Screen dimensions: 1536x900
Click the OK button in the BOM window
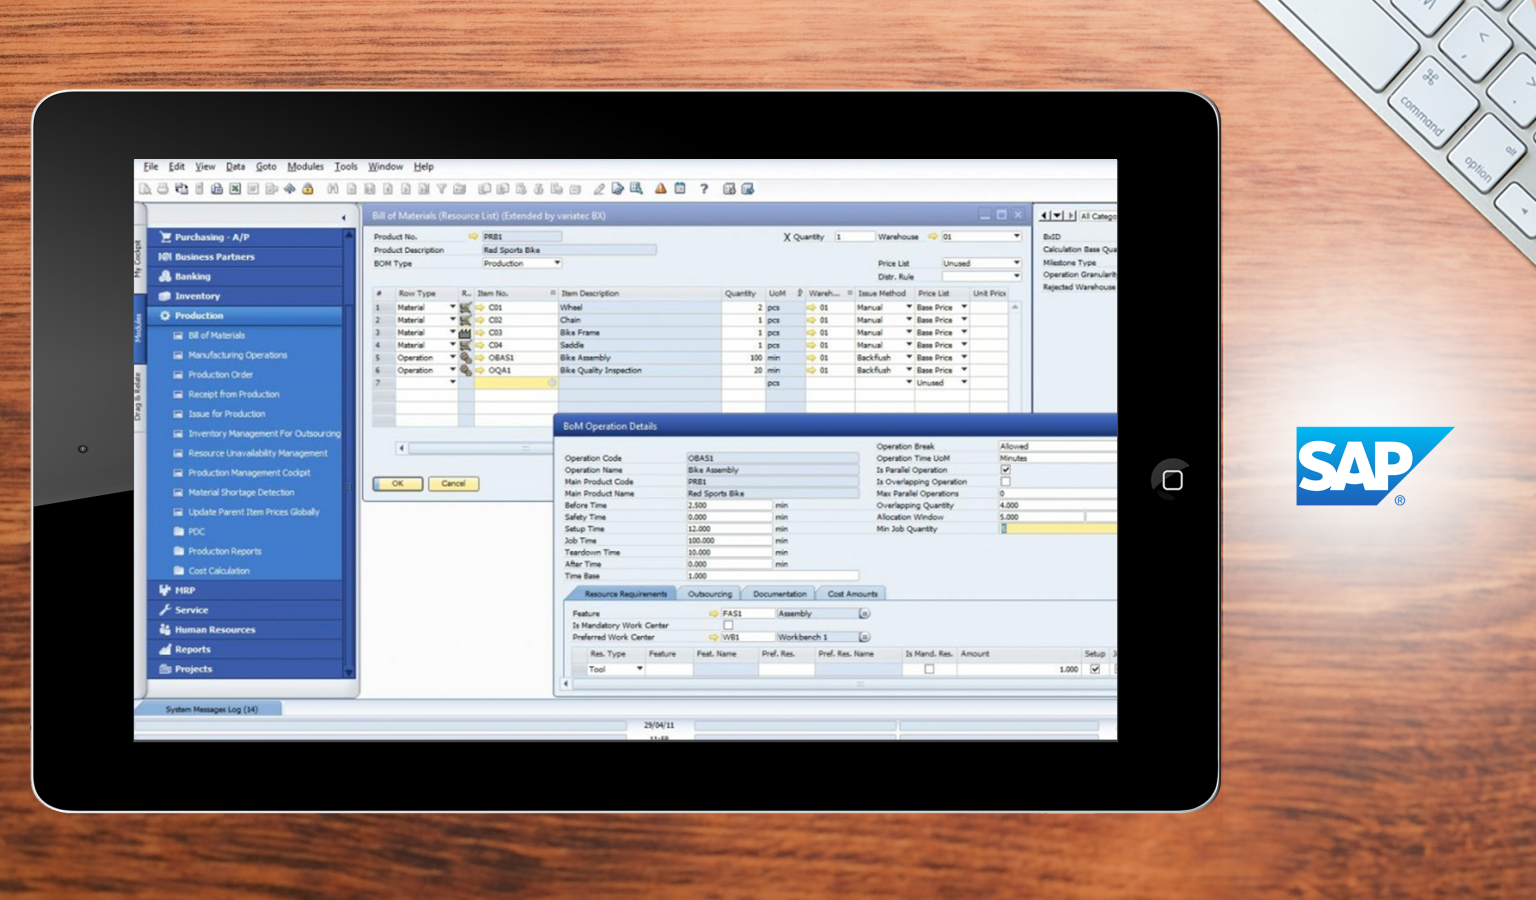396,483
